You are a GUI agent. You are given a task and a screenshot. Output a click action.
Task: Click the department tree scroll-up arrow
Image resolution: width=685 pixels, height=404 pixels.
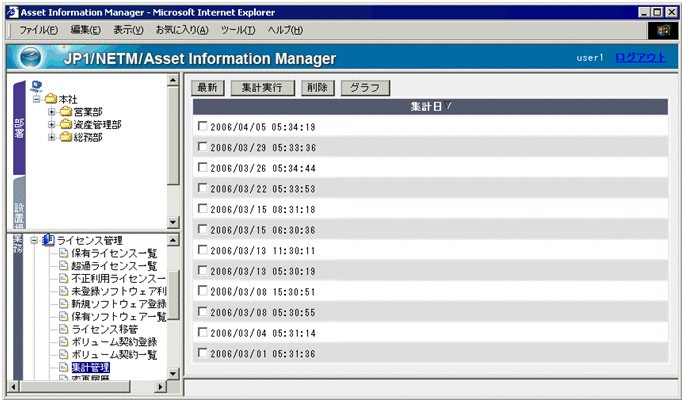click(x=173, y=80)
